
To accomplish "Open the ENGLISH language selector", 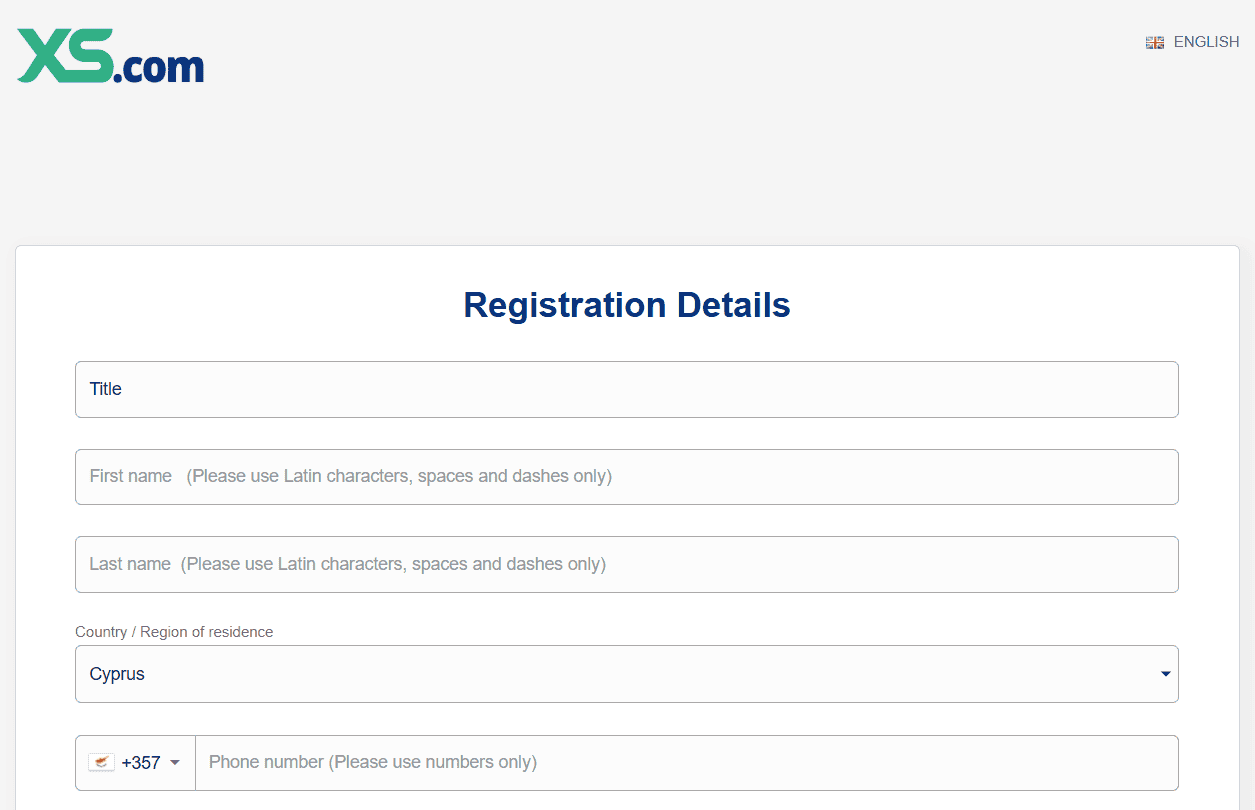I will 1192,42.
